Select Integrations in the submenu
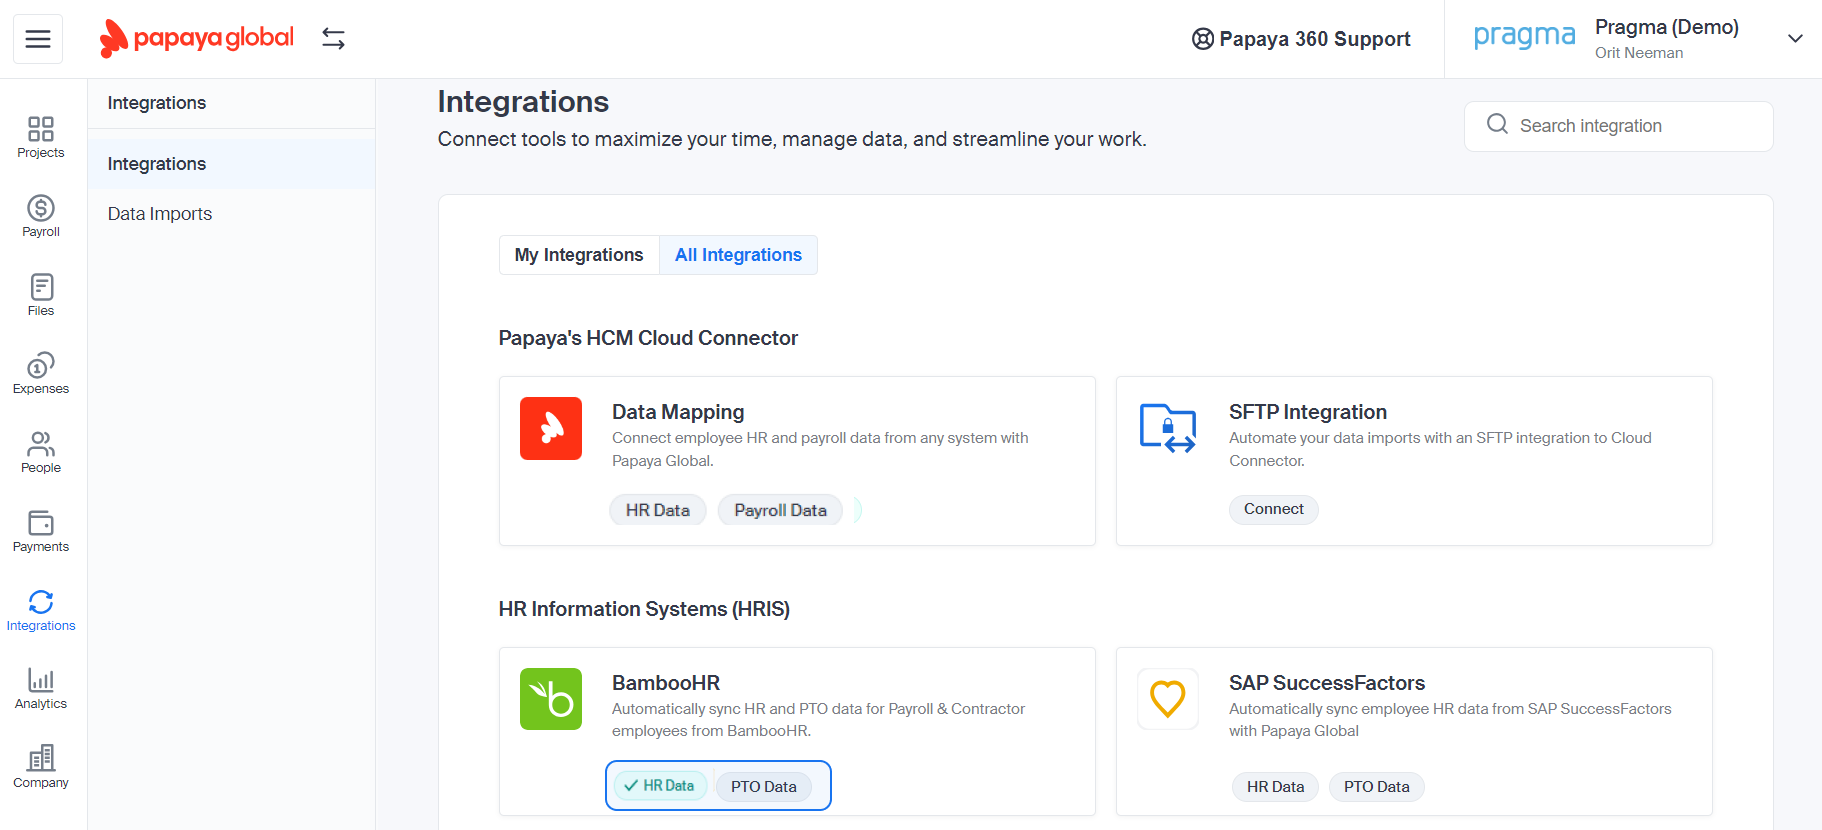The image size is (1822, 830). (x=231, y=164)
